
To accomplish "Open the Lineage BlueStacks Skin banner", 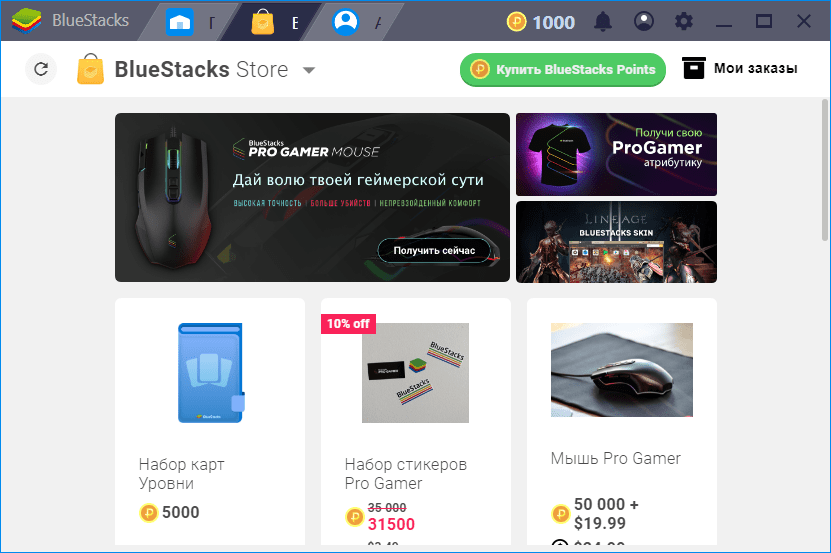I will point(616,242).
